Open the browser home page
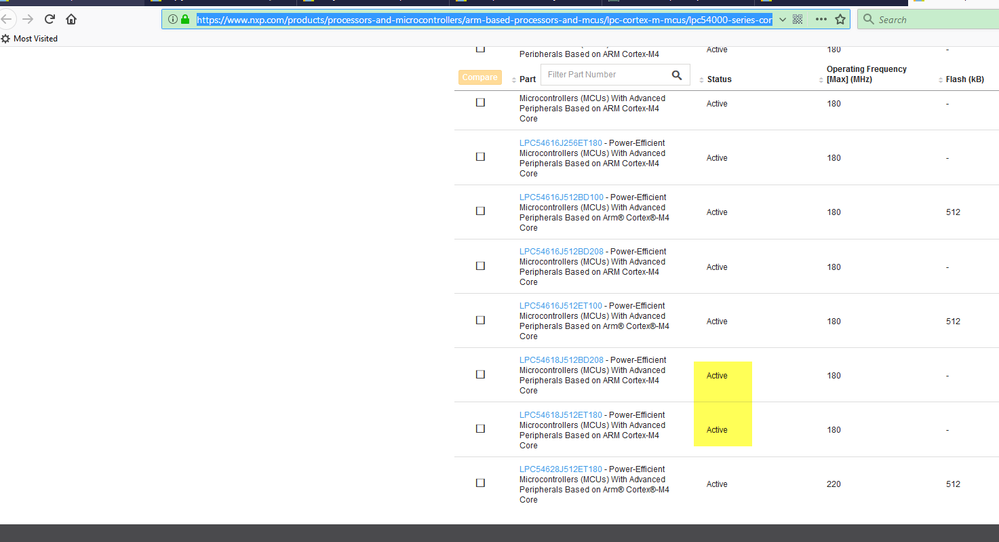This screenshot has width=999, height=542. pyautogui.click(x=71, y=19)
